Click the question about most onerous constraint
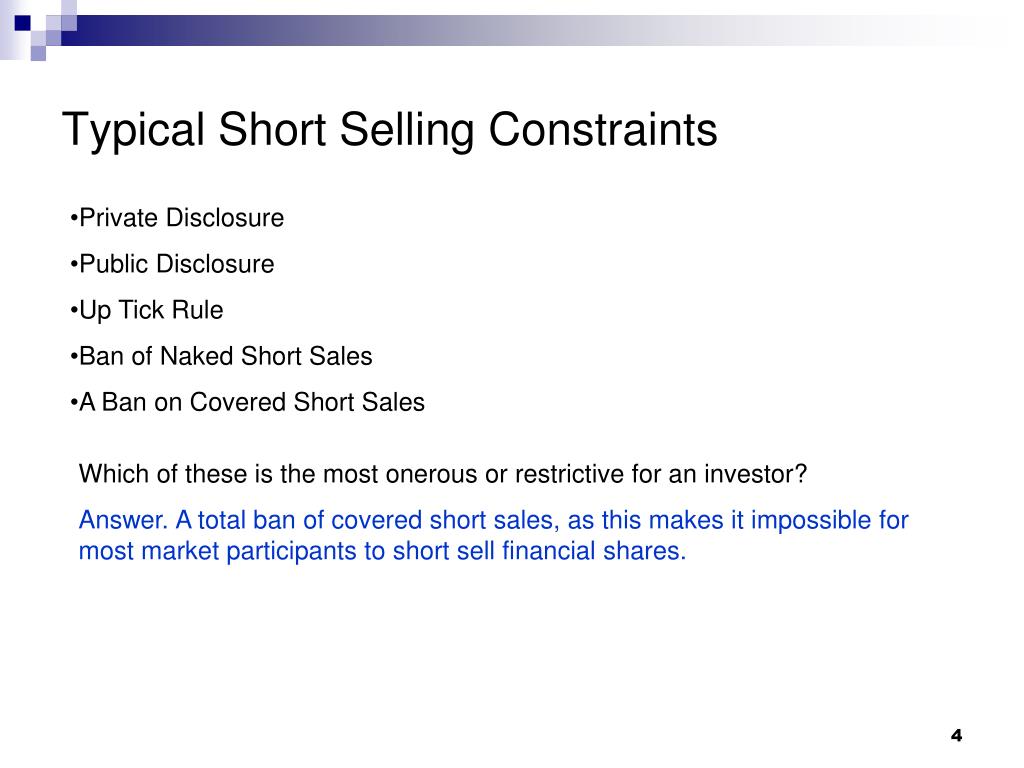The width and height of the screenshot is (1024, 768). [x=443, y=473]
